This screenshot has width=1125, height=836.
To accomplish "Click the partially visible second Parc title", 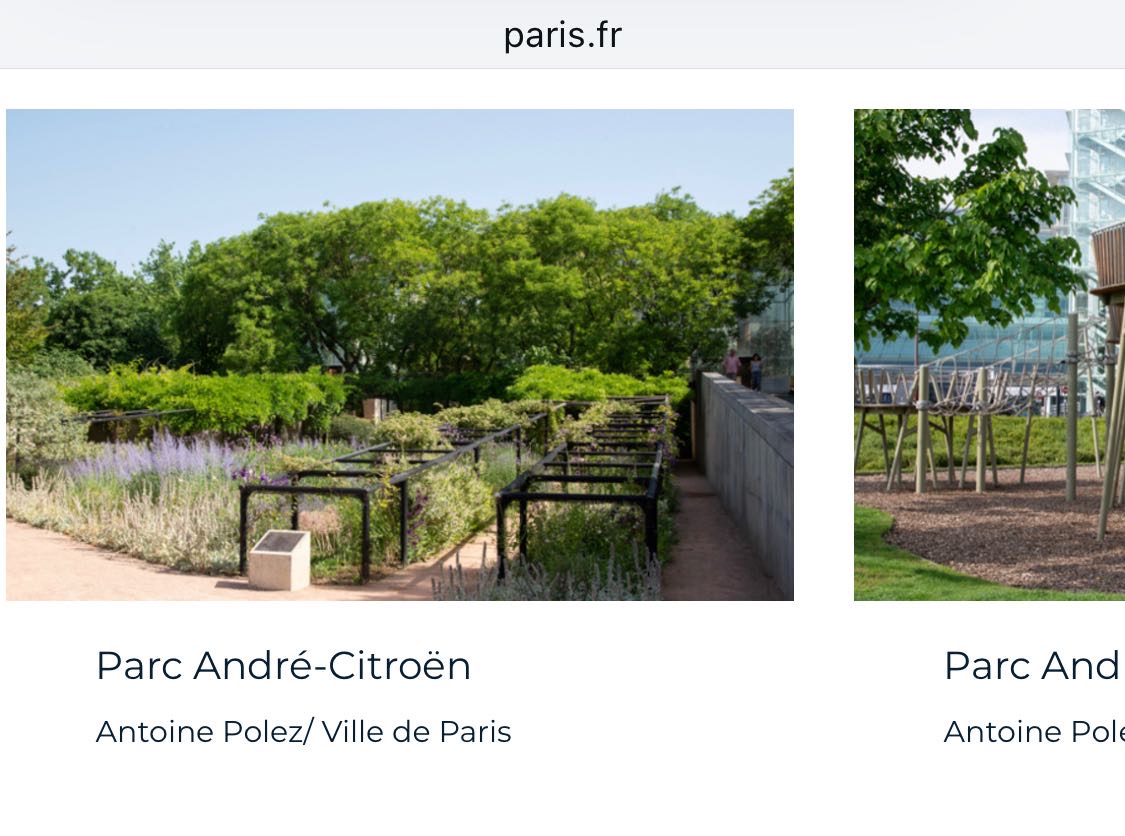I will coord(1034,665).
